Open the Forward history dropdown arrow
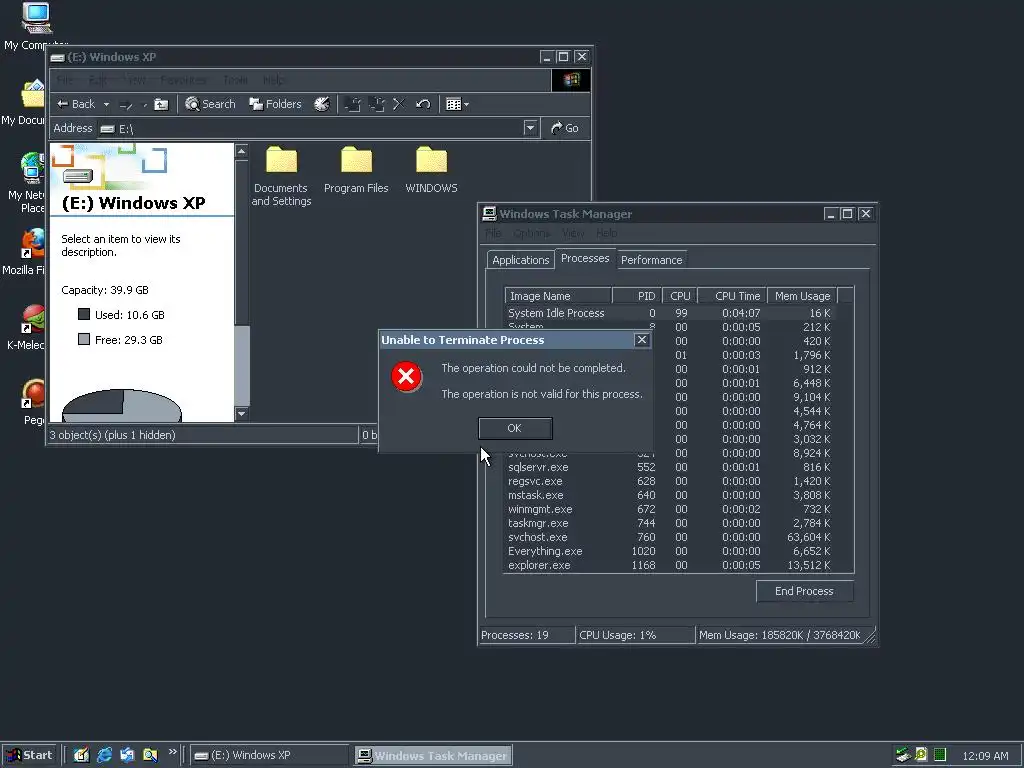Screen dimensions: 1024x768 click(144, 104)
